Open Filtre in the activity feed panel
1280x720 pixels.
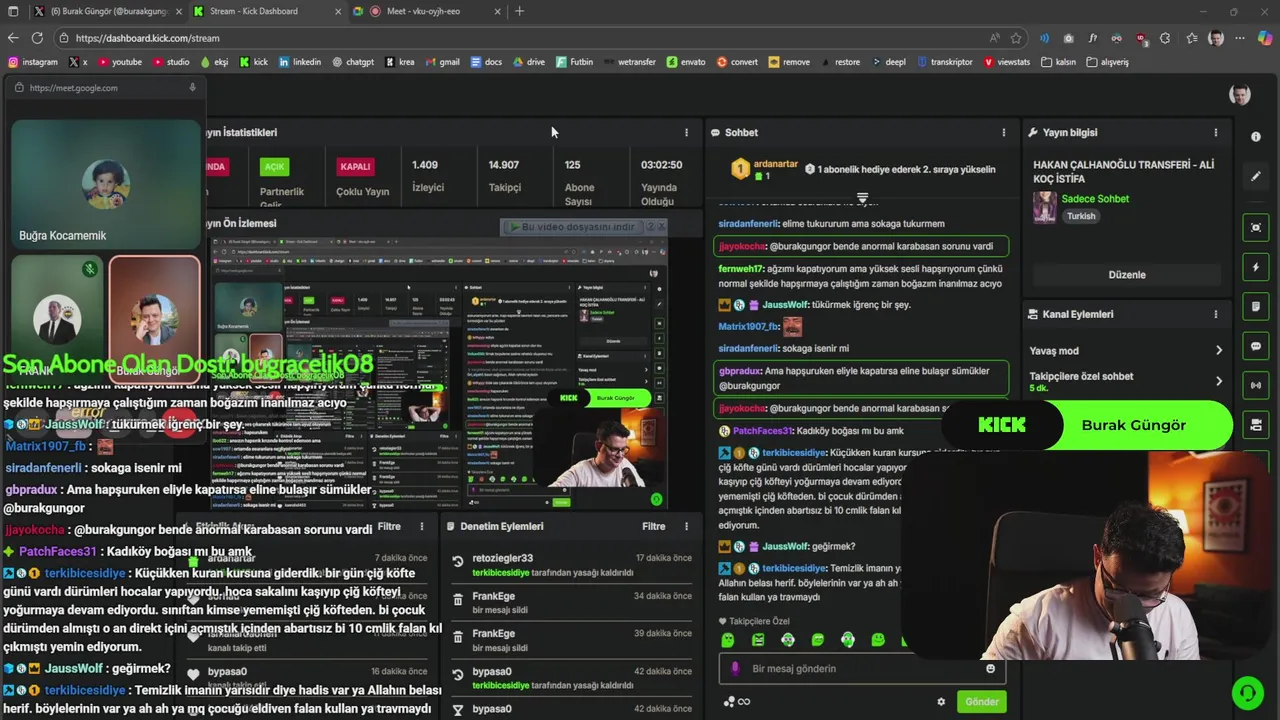pyautogui.click(x=389, y=526)
